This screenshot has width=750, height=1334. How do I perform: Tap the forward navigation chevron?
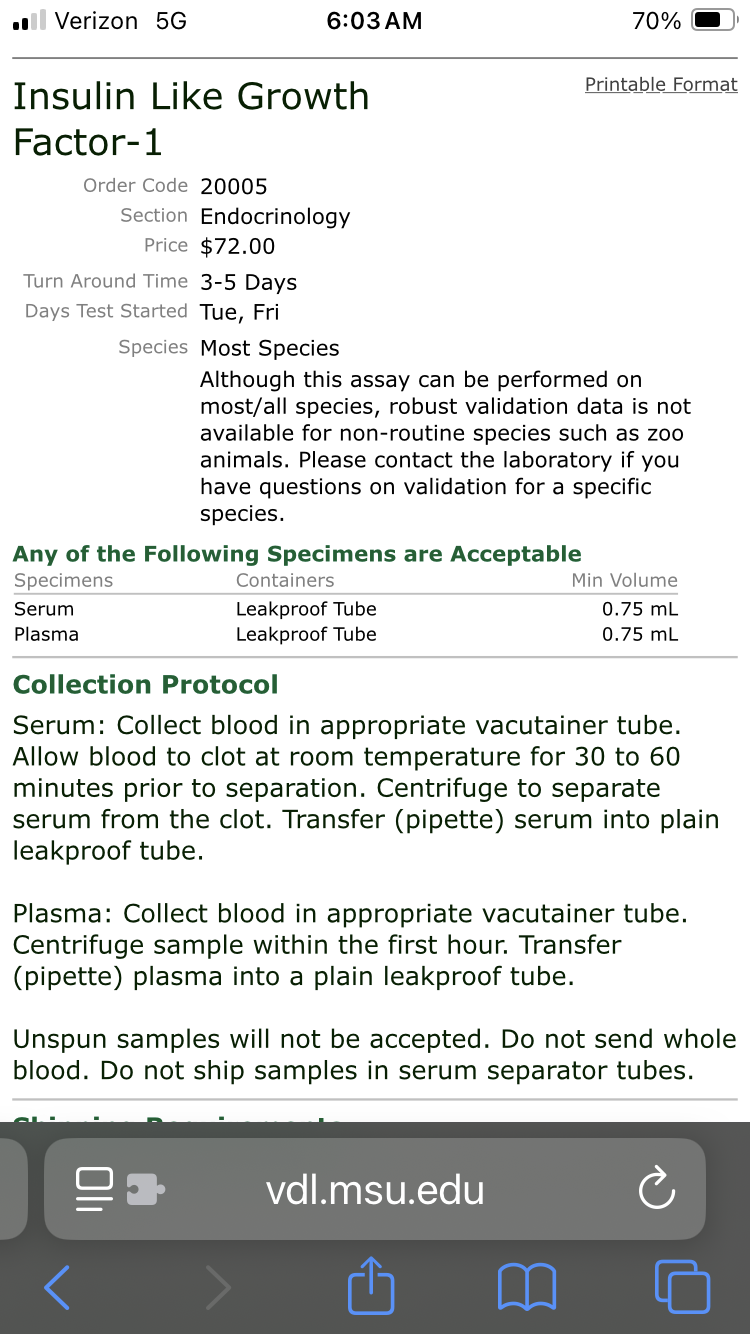point(218,1286)
